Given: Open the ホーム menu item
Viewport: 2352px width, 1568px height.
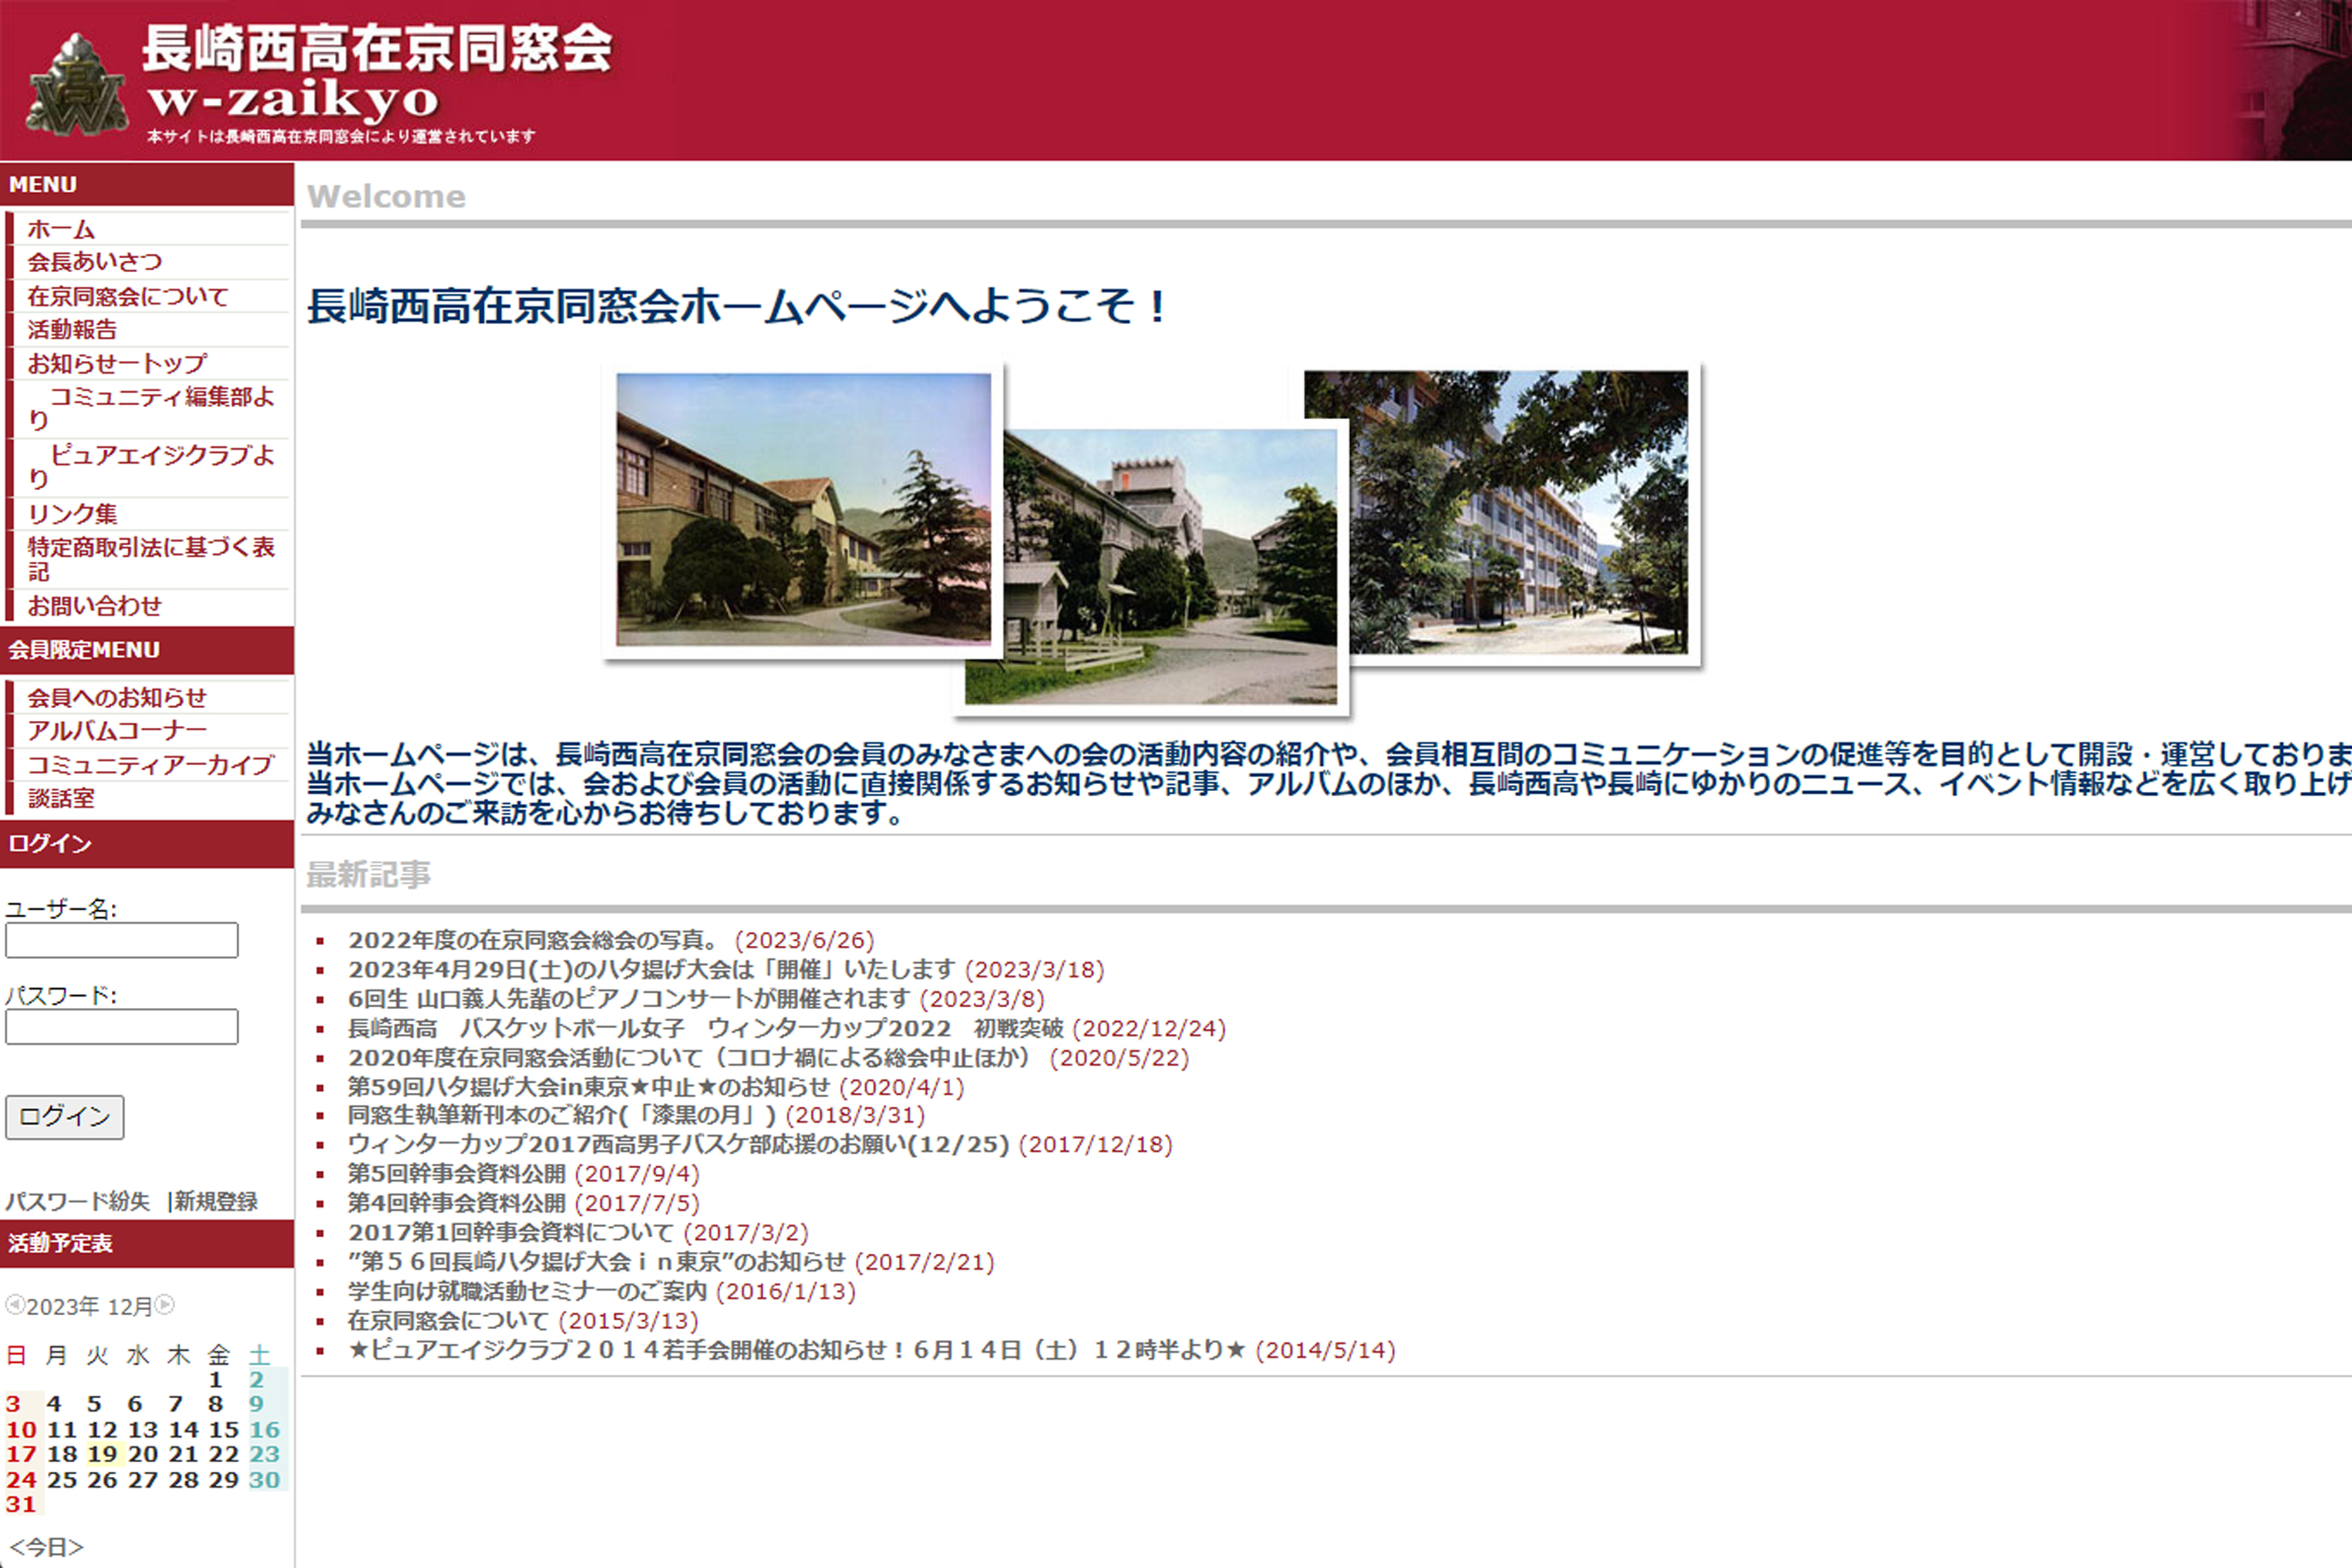Looking at the screenshot, I should (x=61, y=229).
